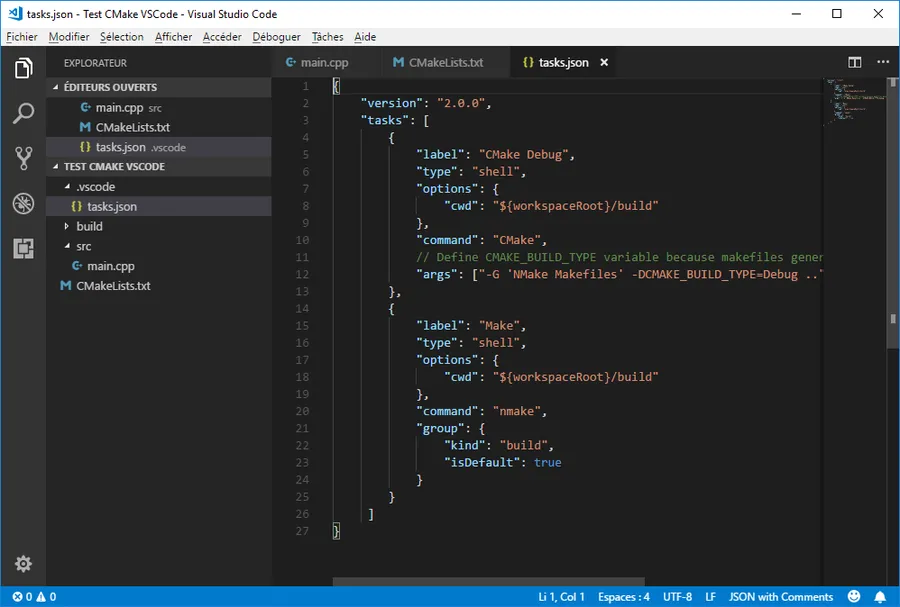Click the editor horizontal scrollbar
This screenshot has width=900, height=607.
488,581
